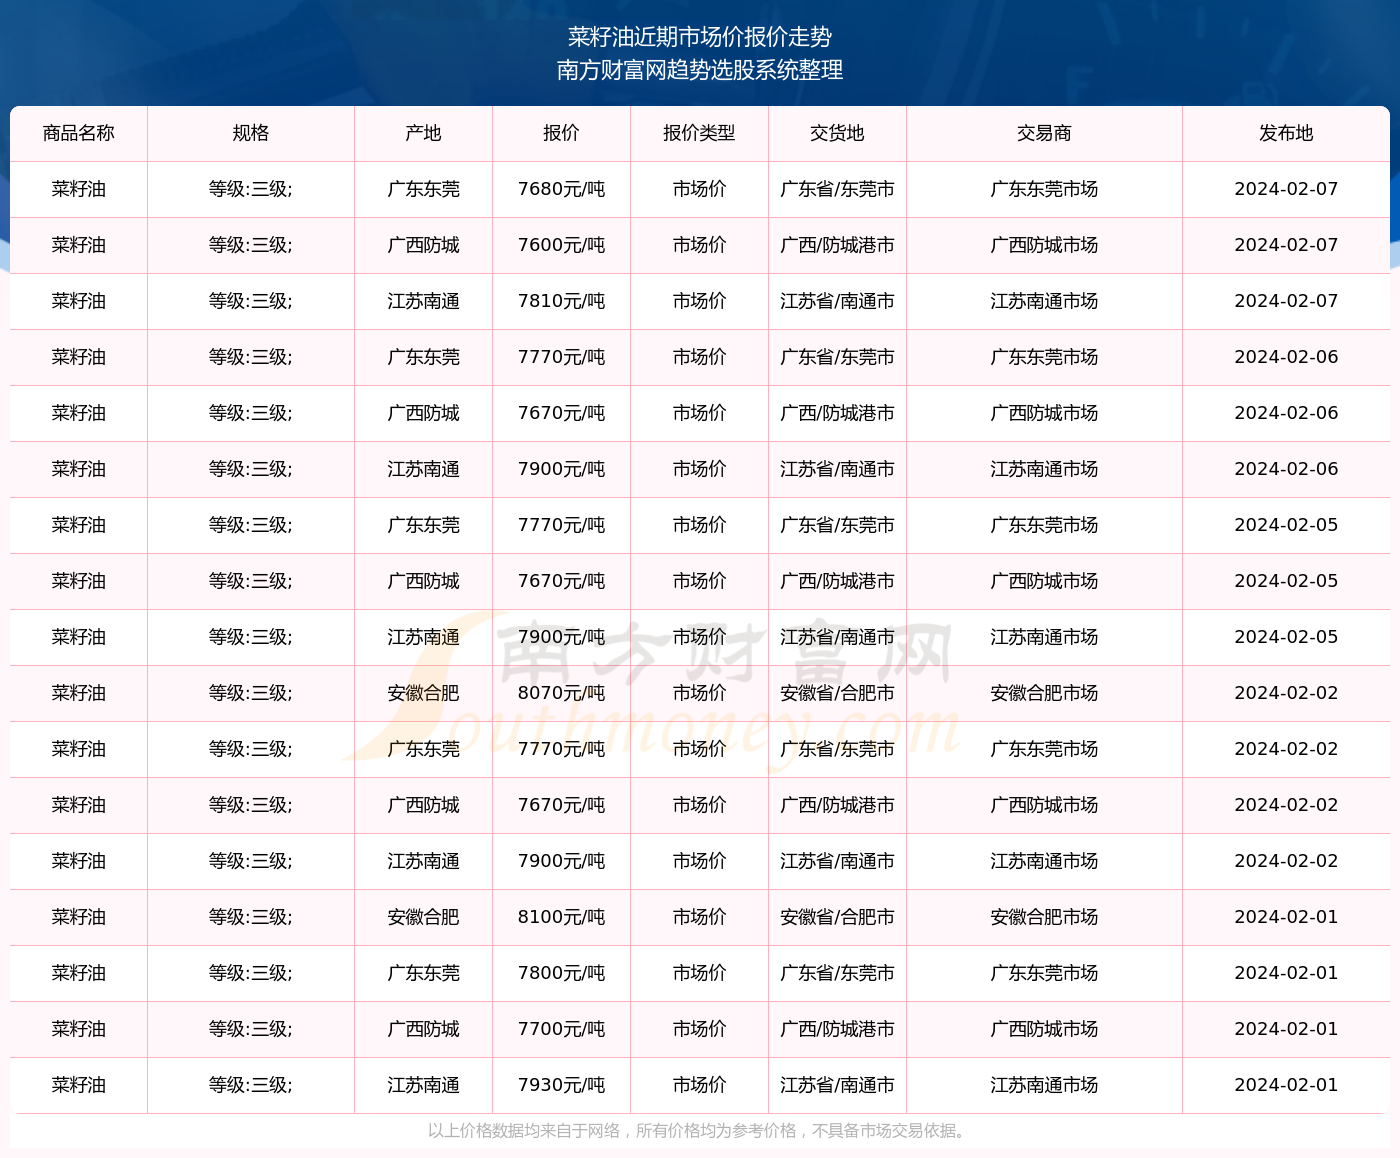The width and height of the screenshot is (1400, 1158).
Task: Select the 产地 column header
Action: [x=424, y=133]
